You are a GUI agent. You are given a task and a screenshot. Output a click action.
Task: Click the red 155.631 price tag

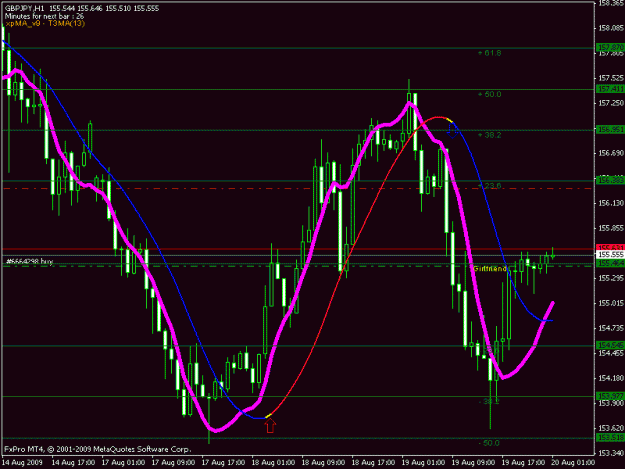[610, 247]
